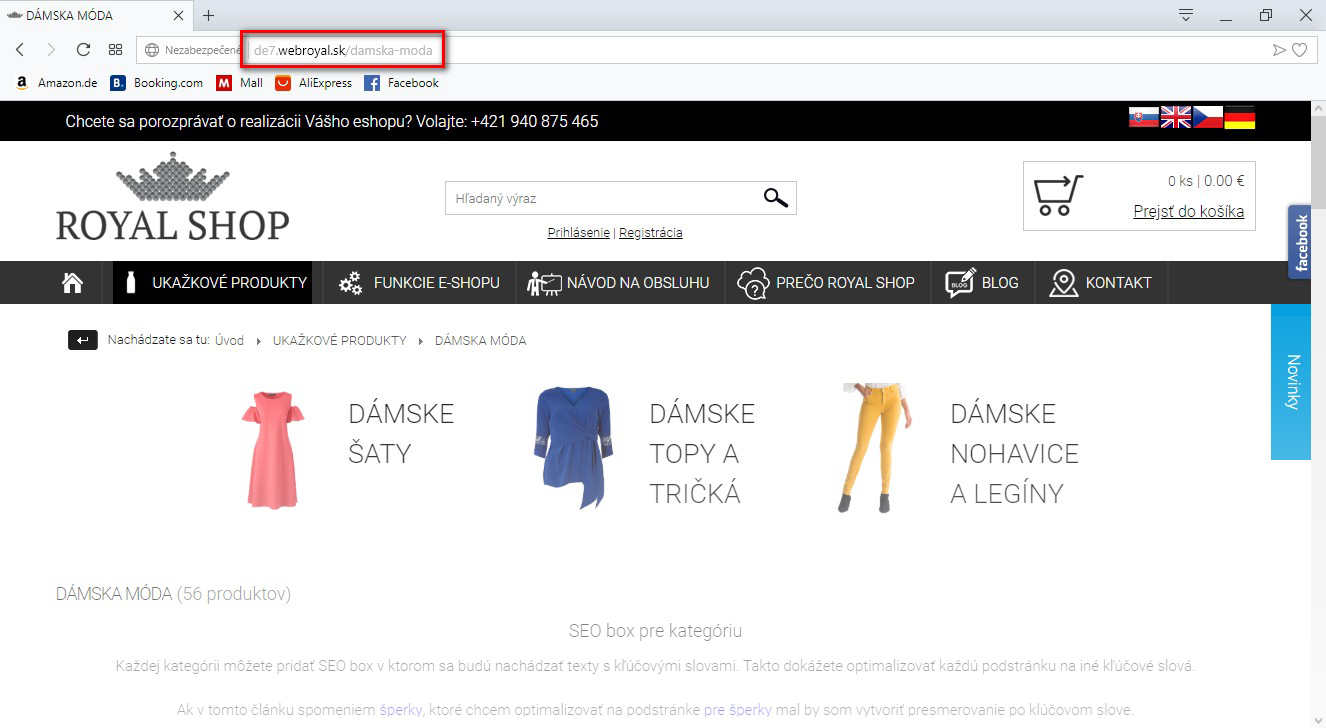
Task: Choose the Czech flag language
Action: click(1207, 117)
